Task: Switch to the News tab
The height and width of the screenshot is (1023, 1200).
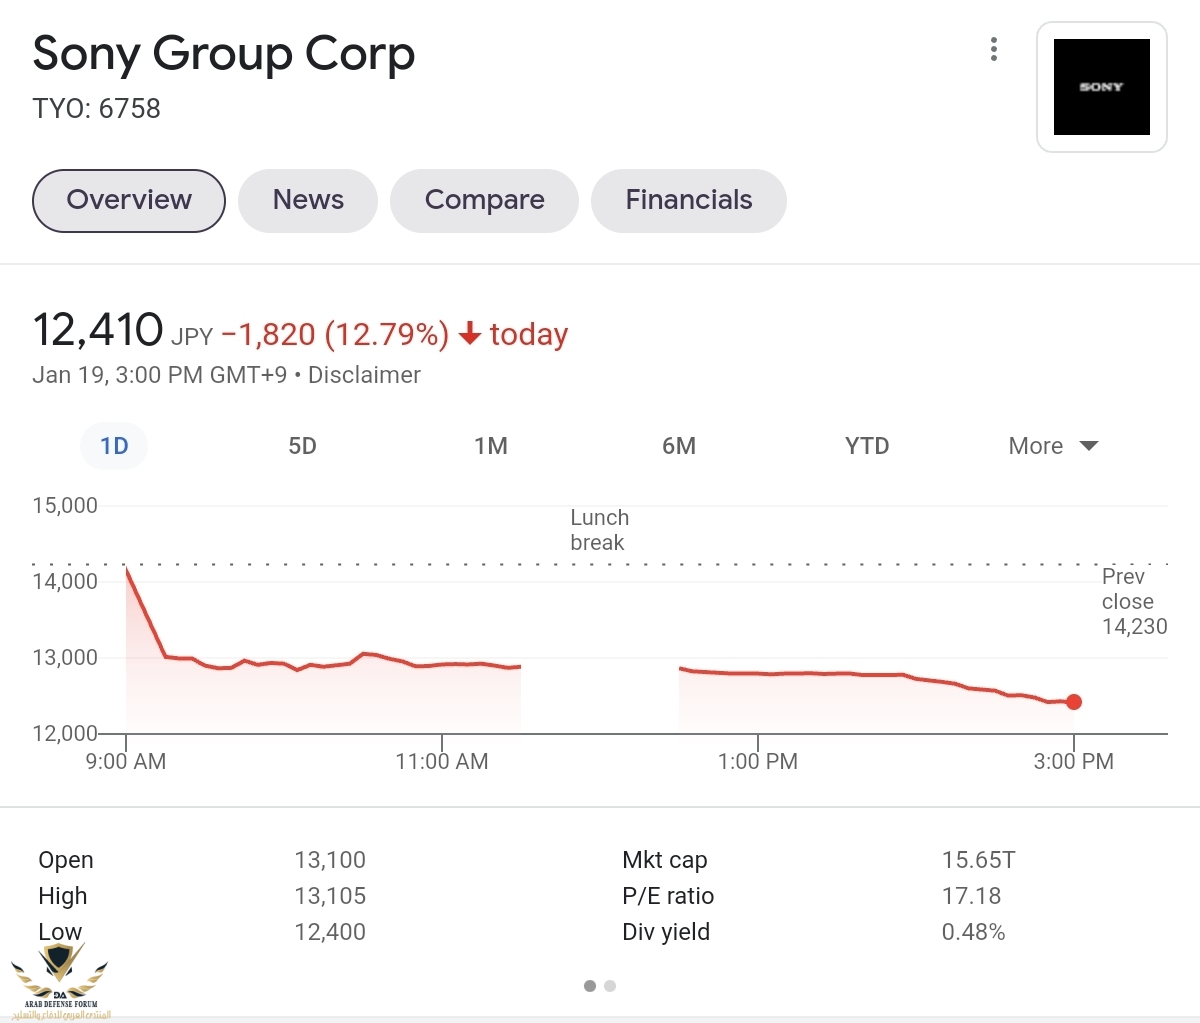Action: click(308, 200)
